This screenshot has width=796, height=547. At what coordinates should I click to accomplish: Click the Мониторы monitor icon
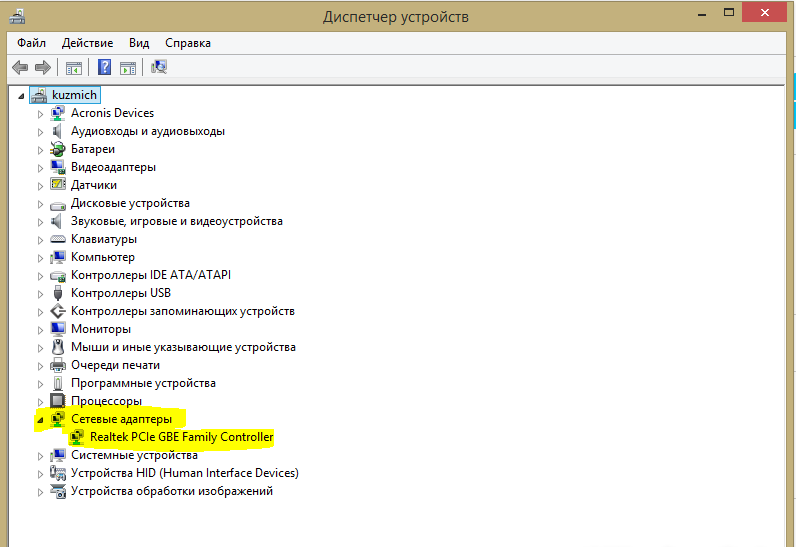58,329
